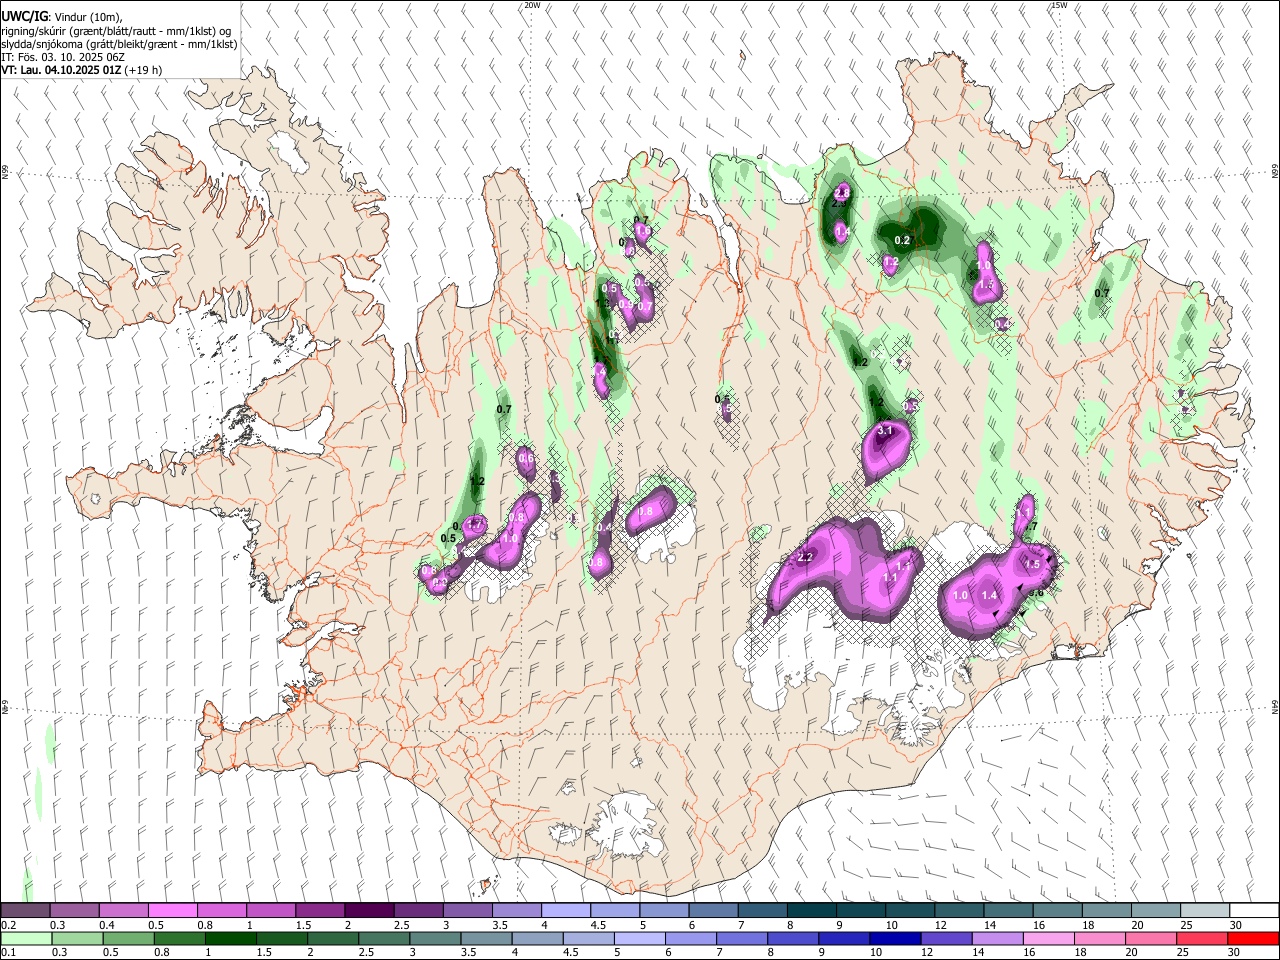
Task: Click the darkest green 1–1.5 swatch in lower legend
Action: click(231, 938)
